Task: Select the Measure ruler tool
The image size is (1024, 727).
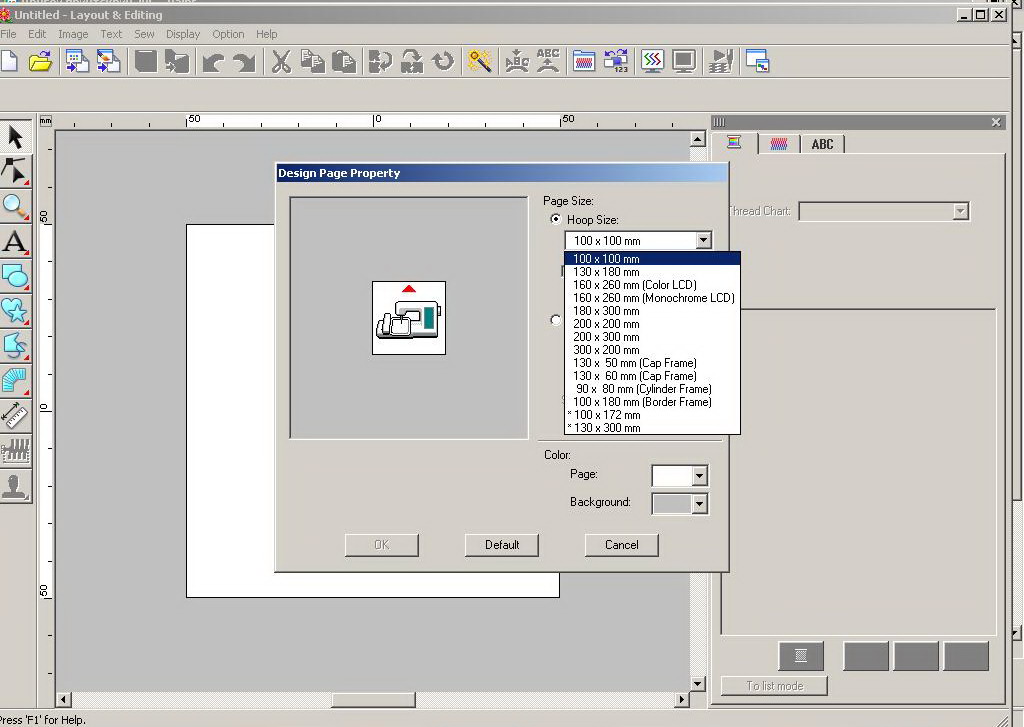Action: [x=15, y=415]
